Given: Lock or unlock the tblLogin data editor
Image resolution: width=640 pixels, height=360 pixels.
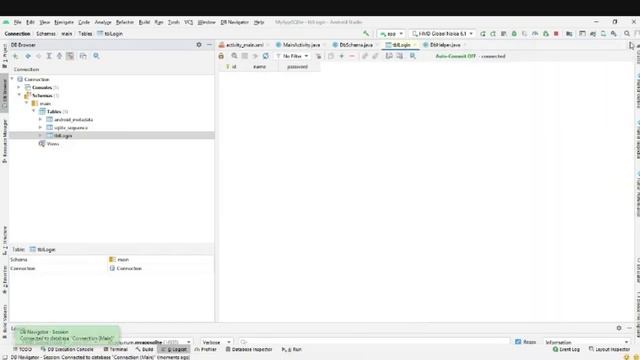Looking at the screenshot, I should 221,56.
